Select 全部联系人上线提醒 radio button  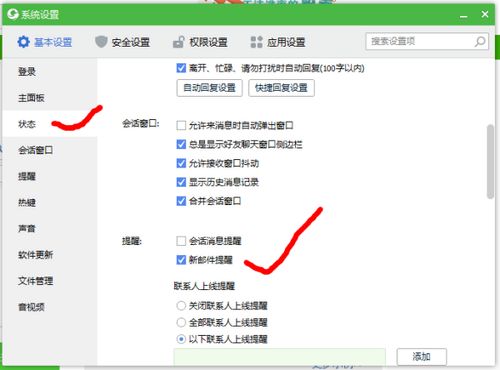[181, 322]
